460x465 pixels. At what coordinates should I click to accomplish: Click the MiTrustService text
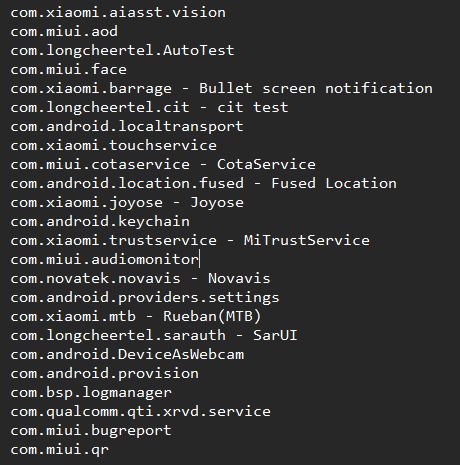pyautogui.click(x=307, y=241)
